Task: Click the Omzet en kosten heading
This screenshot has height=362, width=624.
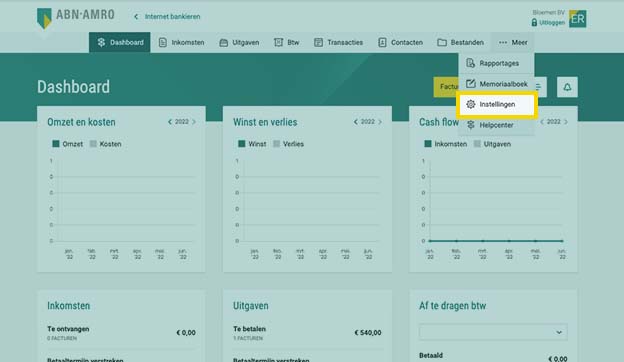Action: pyautogui.click(x=81, y=122)
